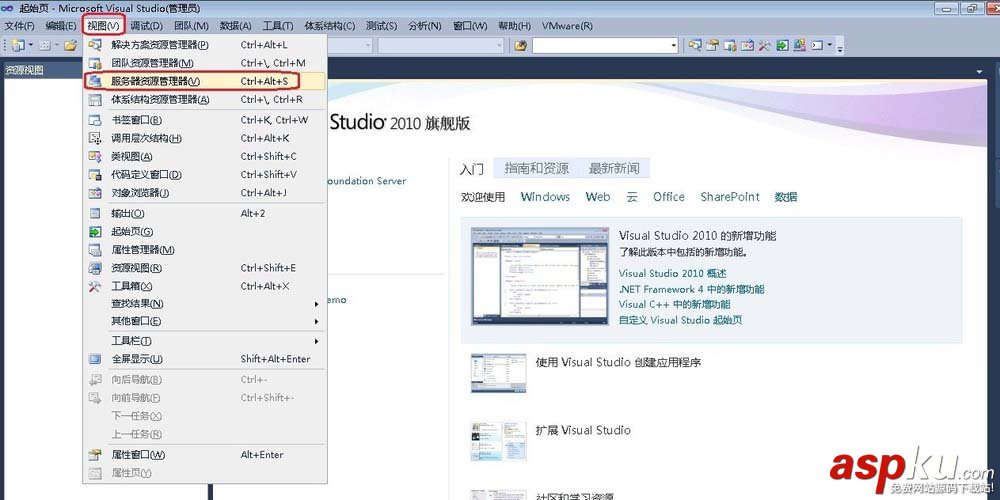
Task: Choose 全屏显示(U) from the menu
Action: tap(205, 359)
